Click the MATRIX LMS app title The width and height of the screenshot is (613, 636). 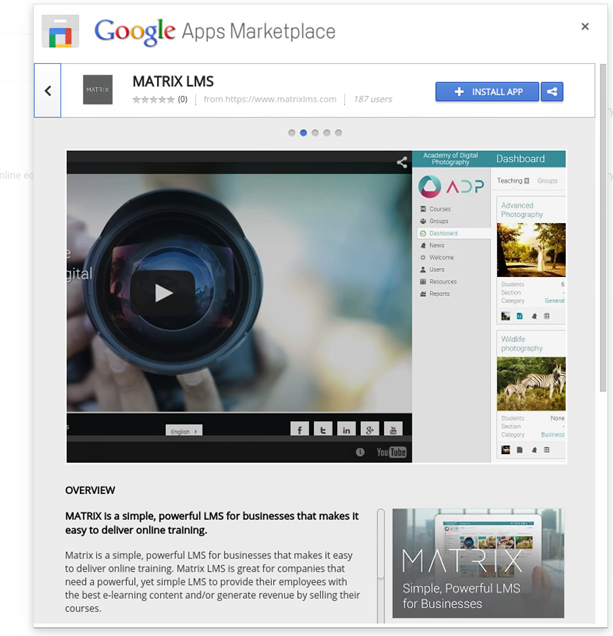point(173,82)
